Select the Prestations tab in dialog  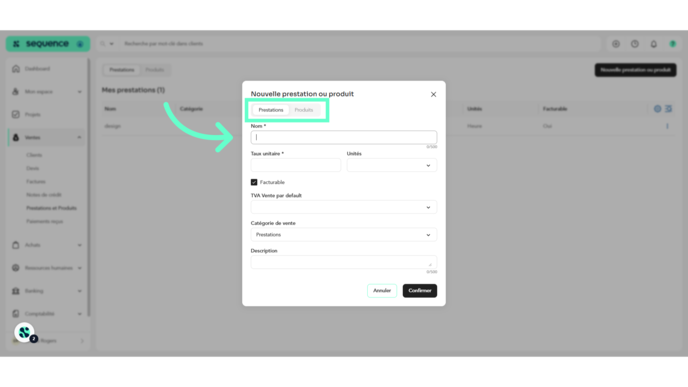click(x=271, y=110)
